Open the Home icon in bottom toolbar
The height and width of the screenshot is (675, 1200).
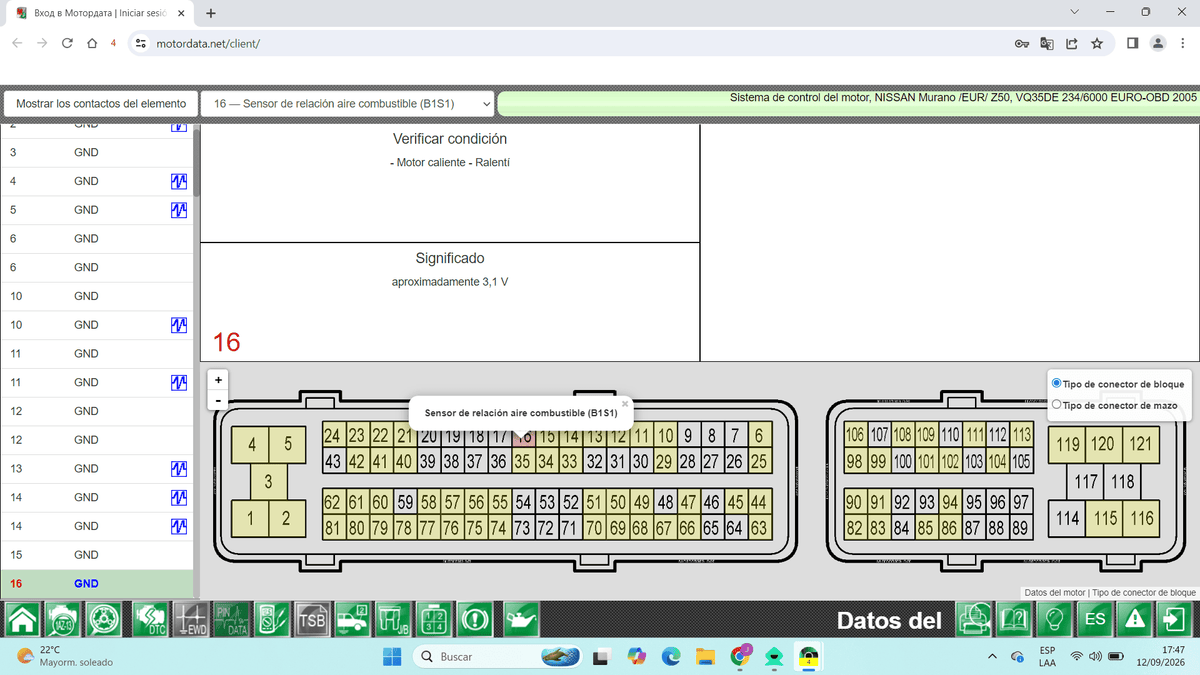22,620
